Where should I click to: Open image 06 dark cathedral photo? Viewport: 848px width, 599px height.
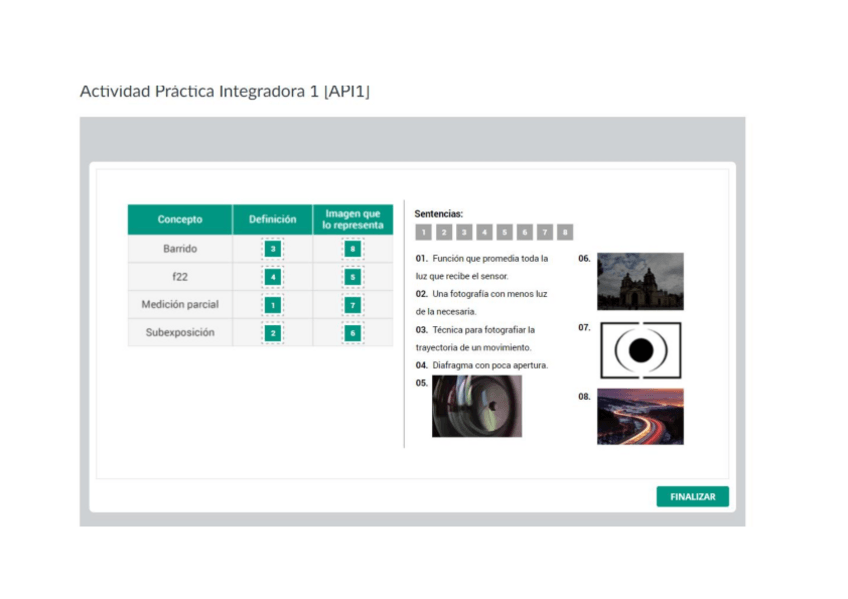(640, 281)
